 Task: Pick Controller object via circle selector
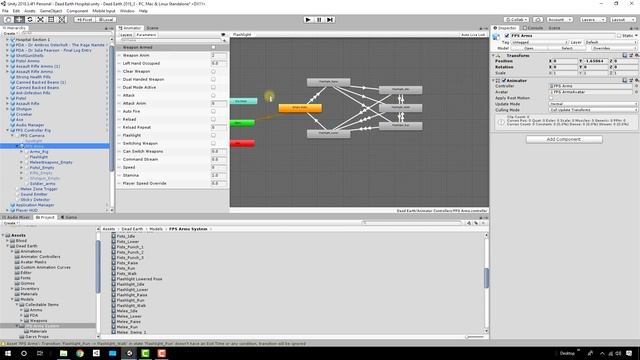point(636,86)
